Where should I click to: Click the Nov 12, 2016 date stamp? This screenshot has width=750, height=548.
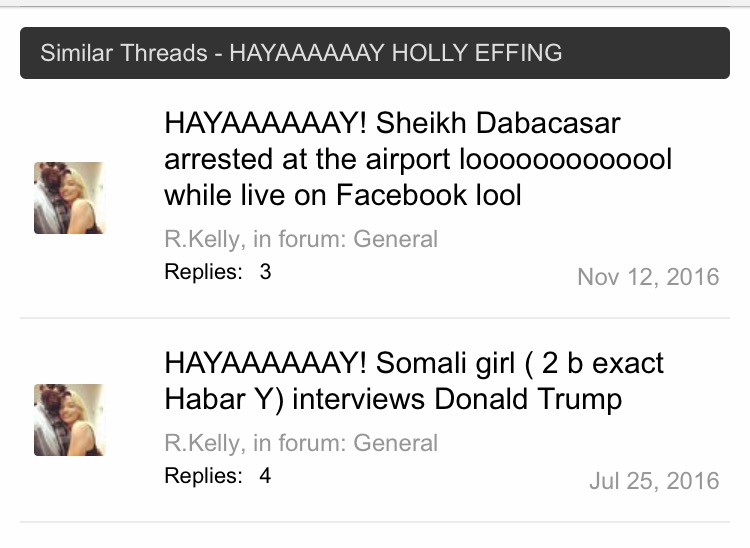(648, 277)
